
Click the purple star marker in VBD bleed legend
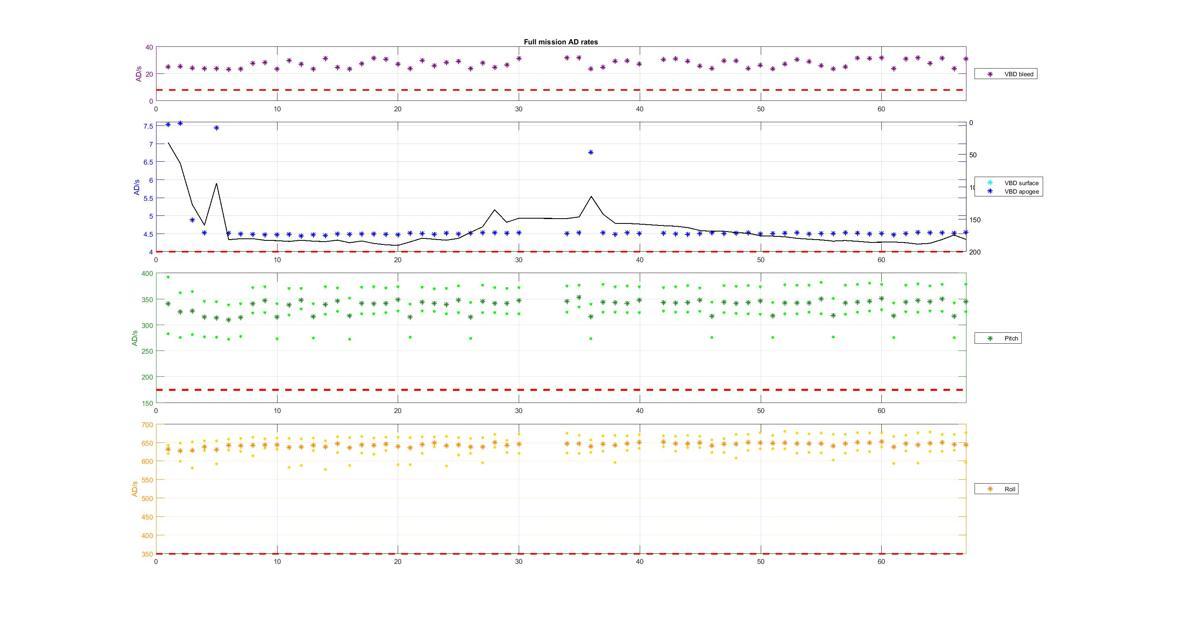click(x=990, y=74)
